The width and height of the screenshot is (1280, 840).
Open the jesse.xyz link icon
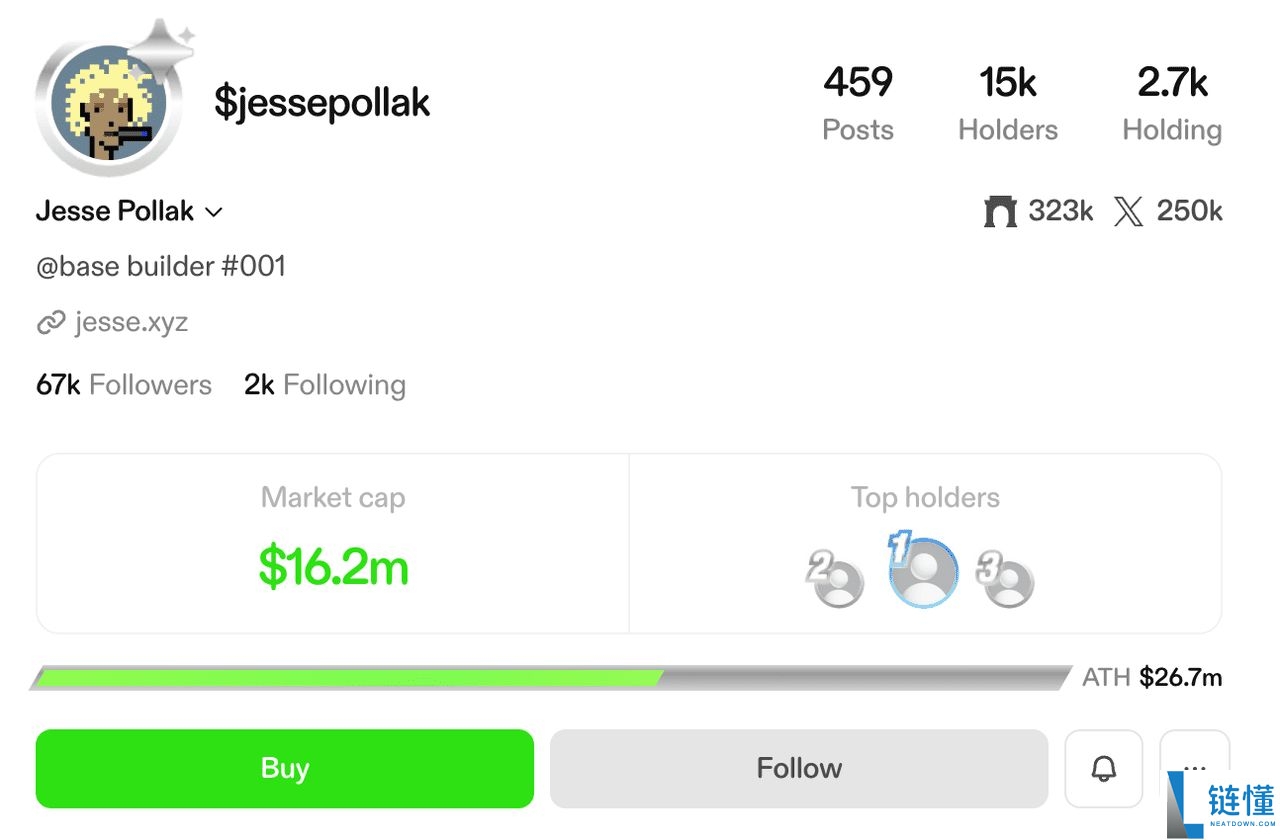tap(53, 322)
